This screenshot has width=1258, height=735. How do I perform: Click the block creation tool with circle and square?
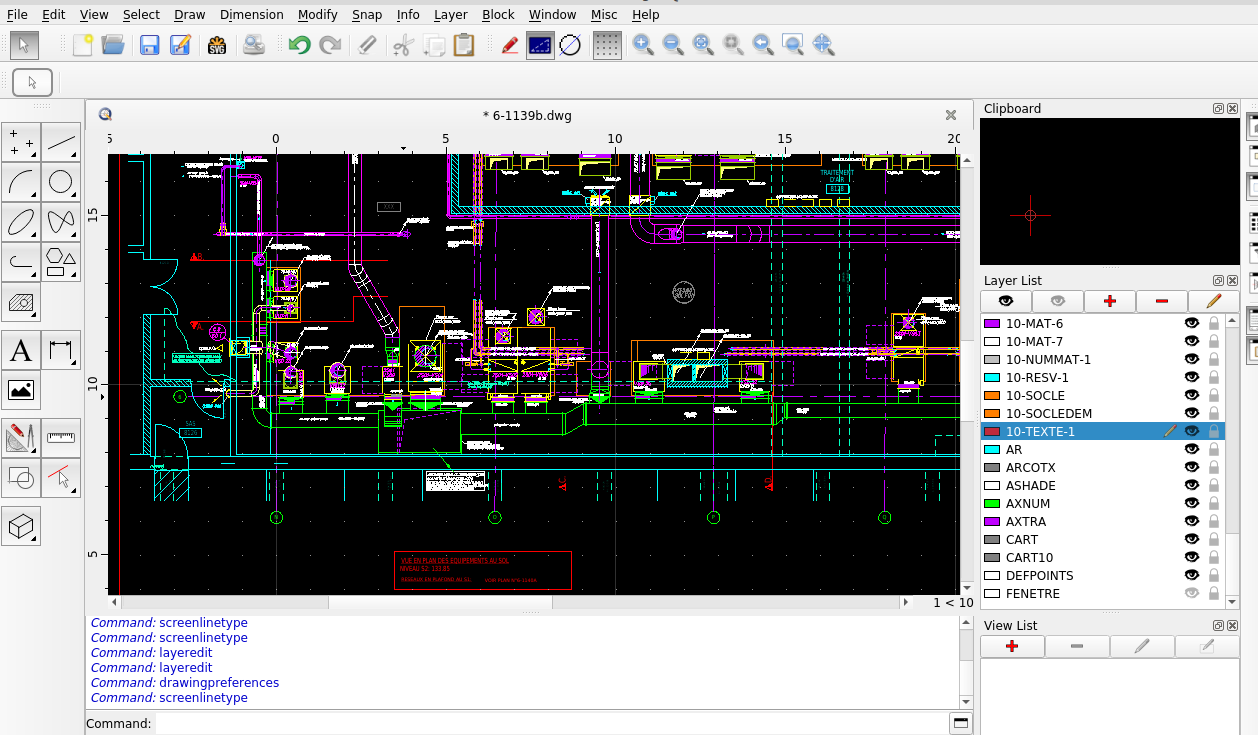coord(21,478)
